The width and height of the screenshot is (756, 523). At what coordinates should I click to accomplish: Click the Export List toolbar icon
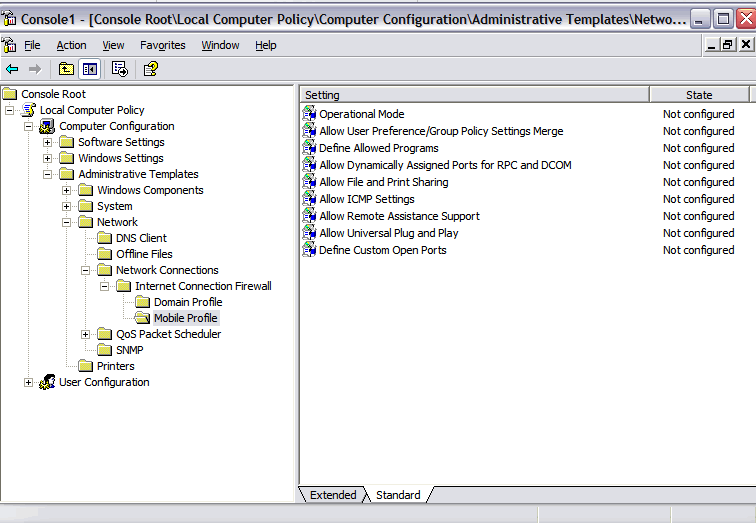click(120, 69)
